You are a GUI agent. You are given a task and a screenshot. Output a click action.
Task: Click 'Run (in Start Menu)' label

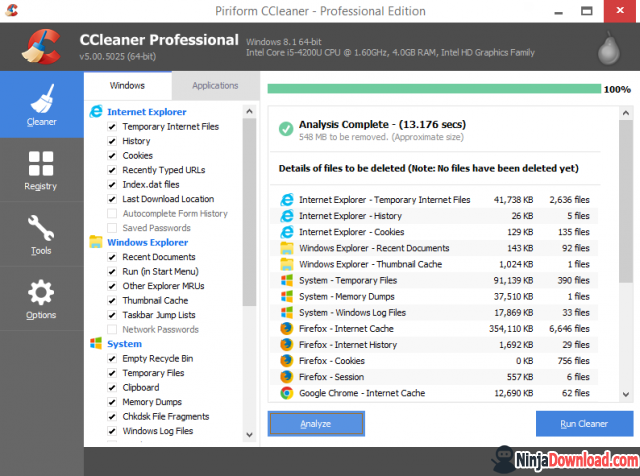point(160,272)
